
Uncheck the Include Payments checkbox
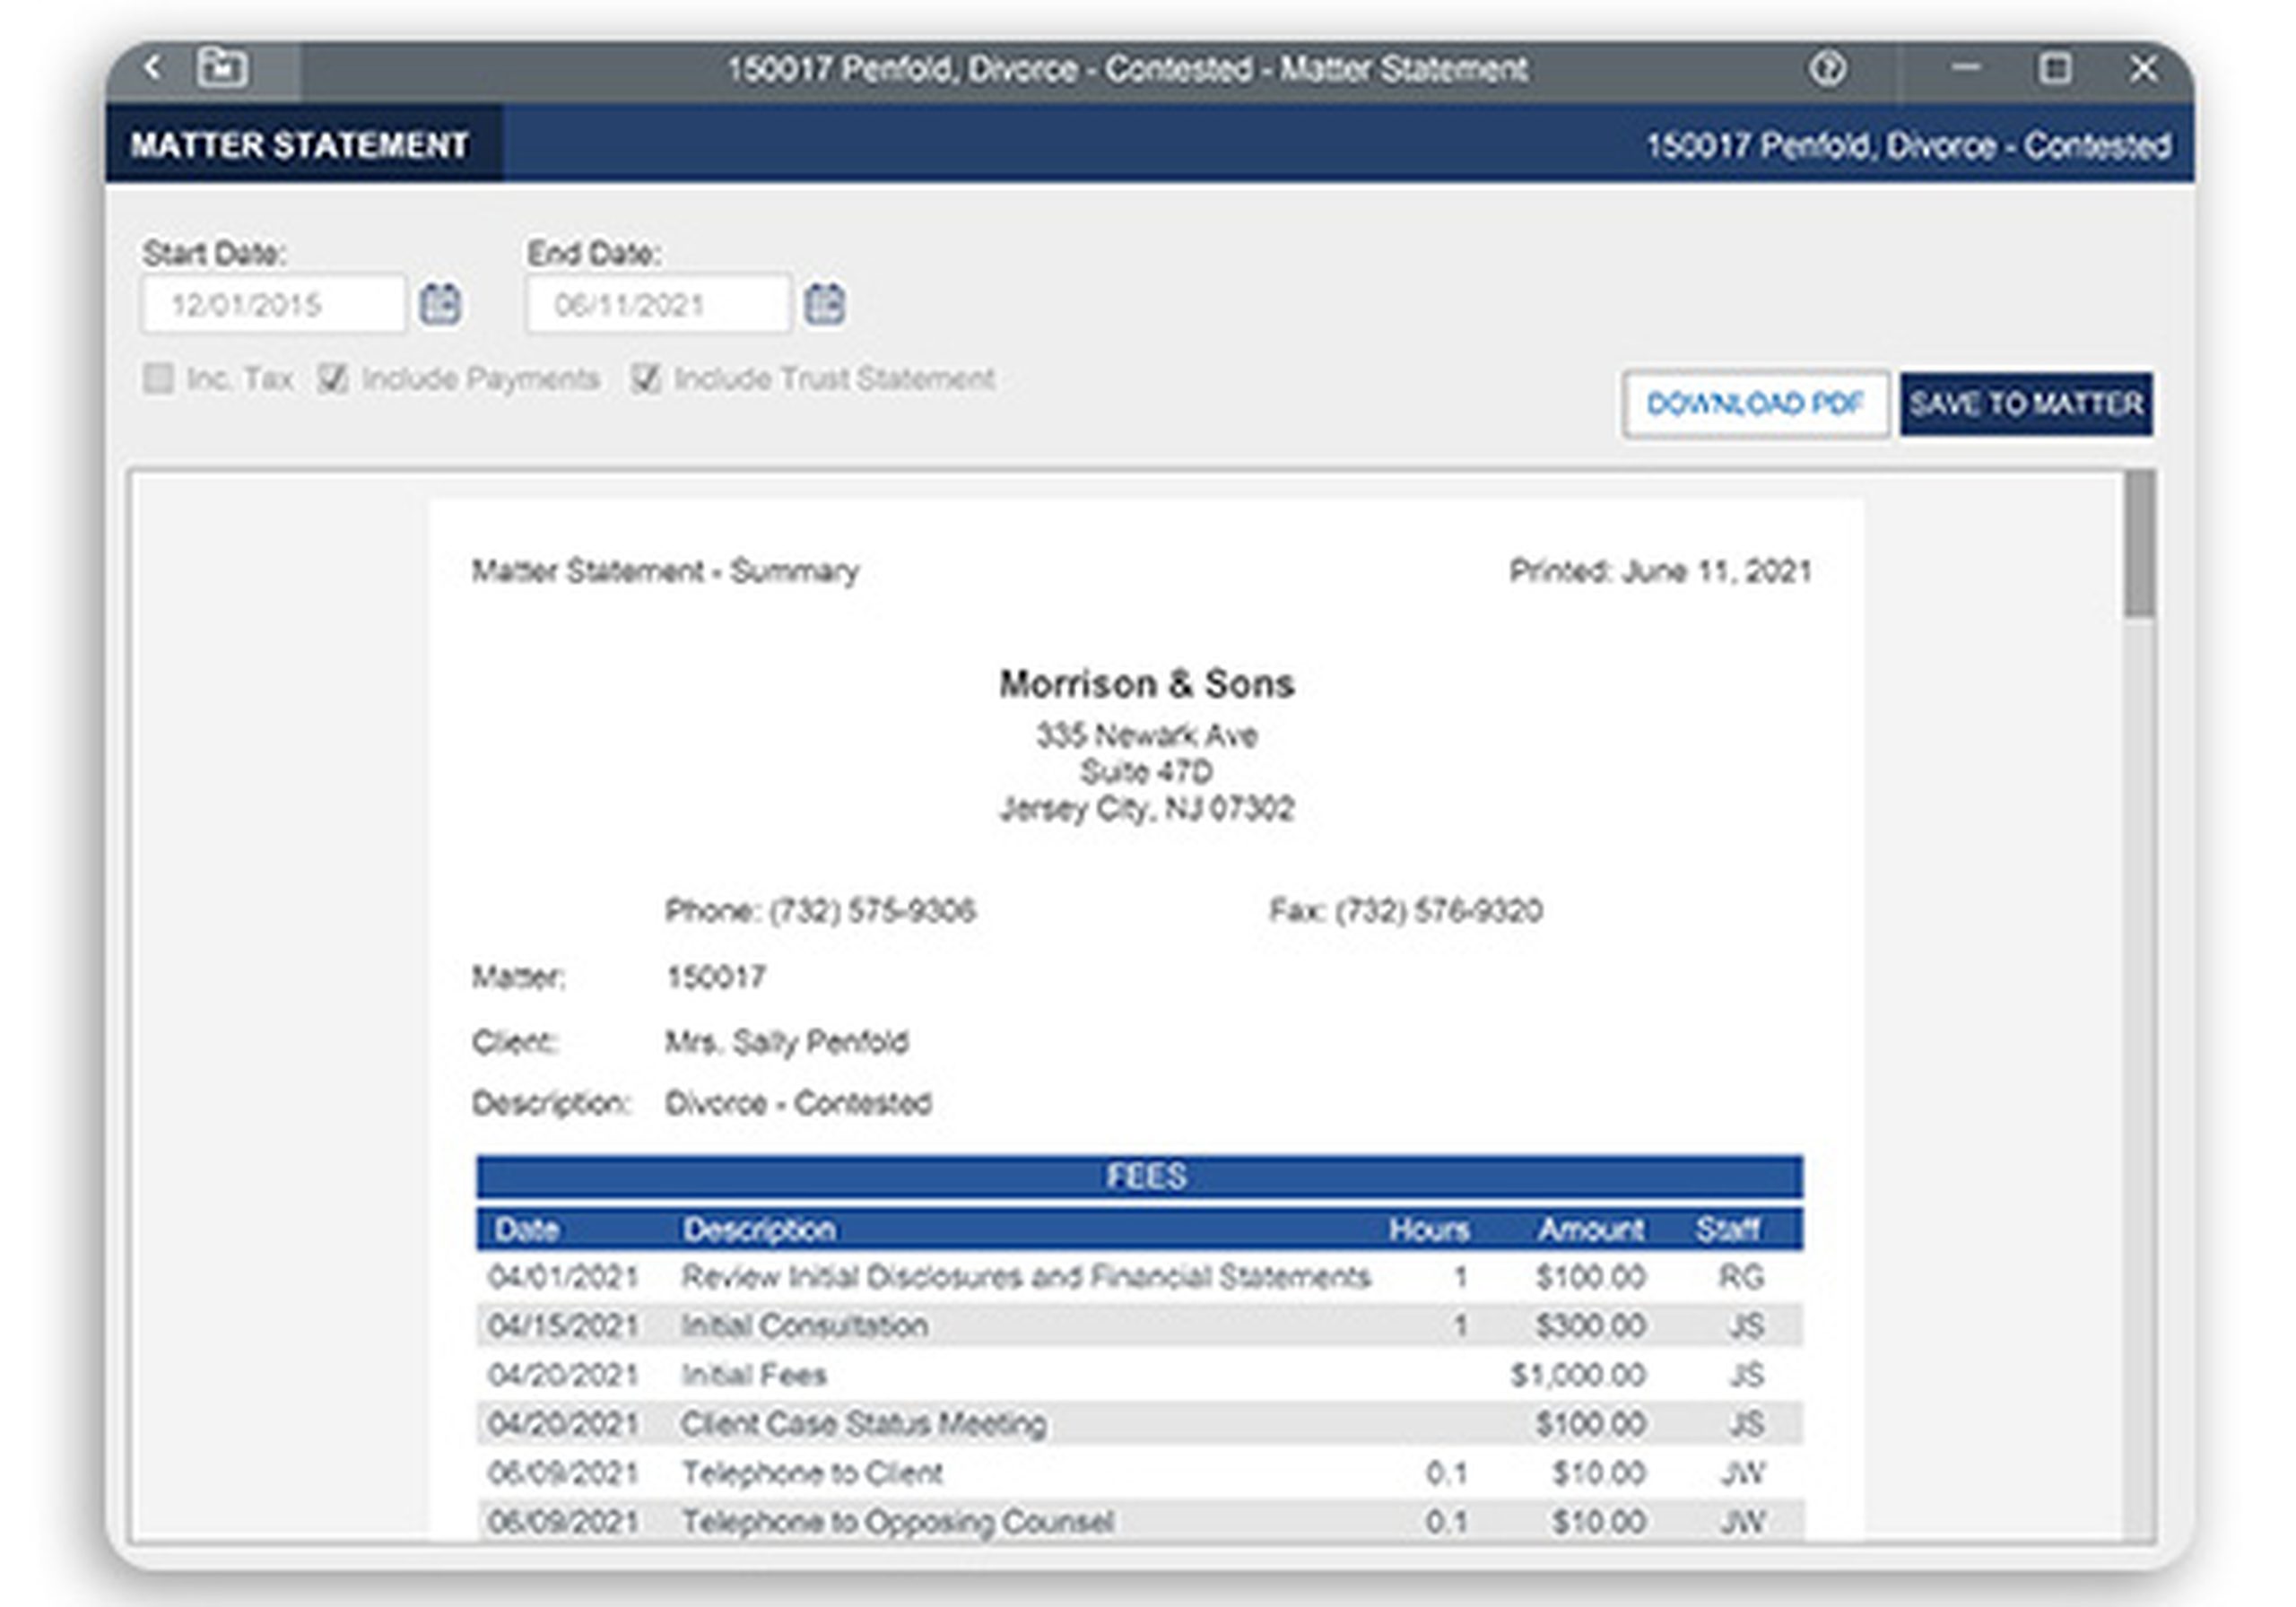[x=333, y=379]
